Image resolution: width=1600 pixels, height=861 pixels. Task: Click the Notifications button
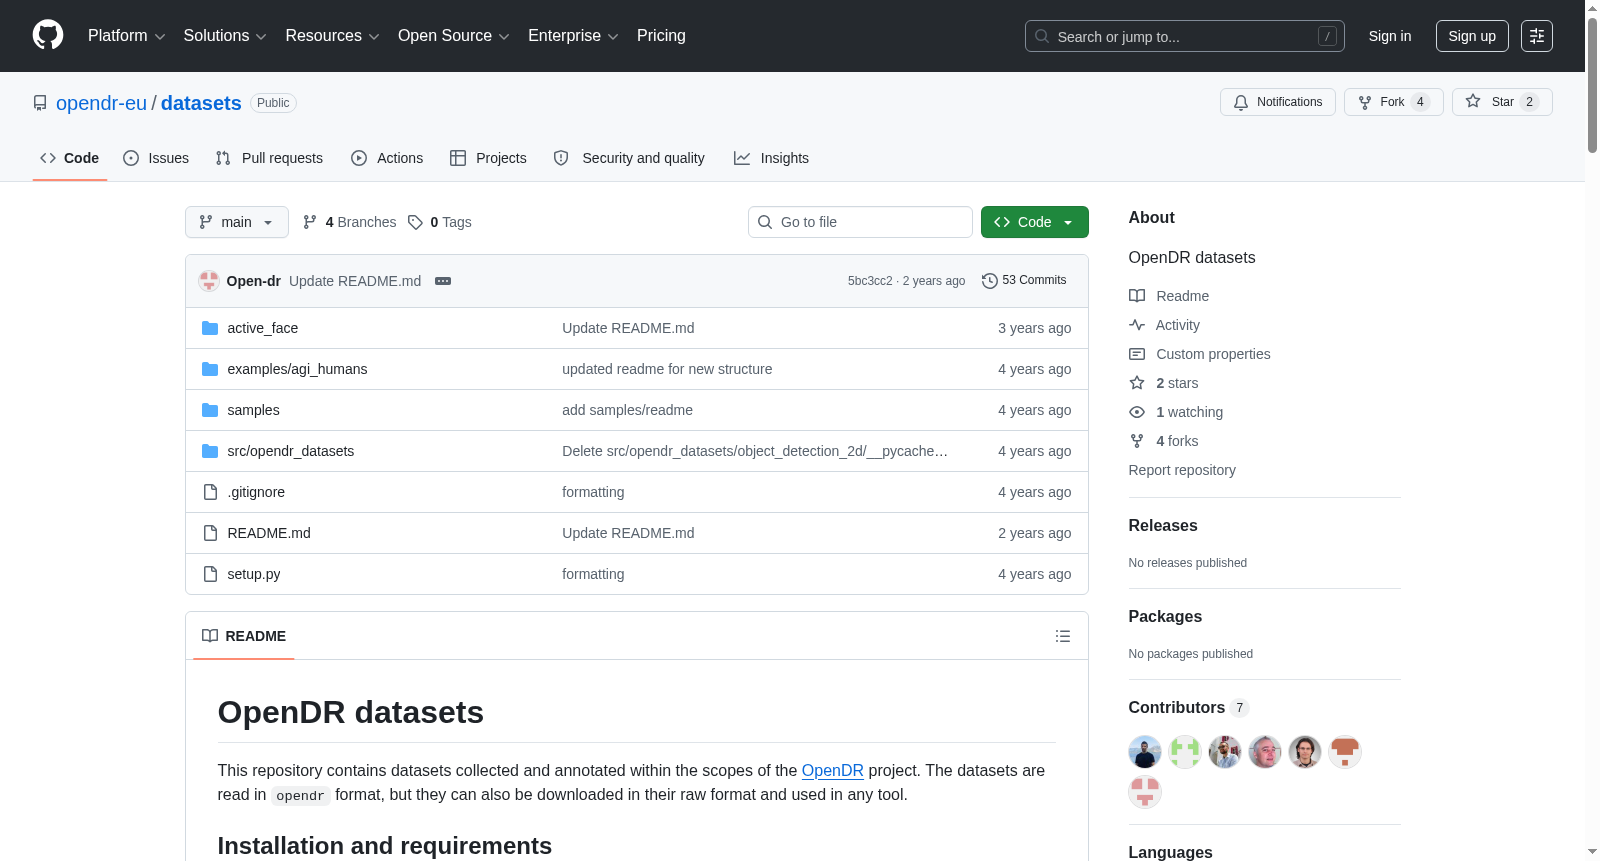pos(1278,102)
